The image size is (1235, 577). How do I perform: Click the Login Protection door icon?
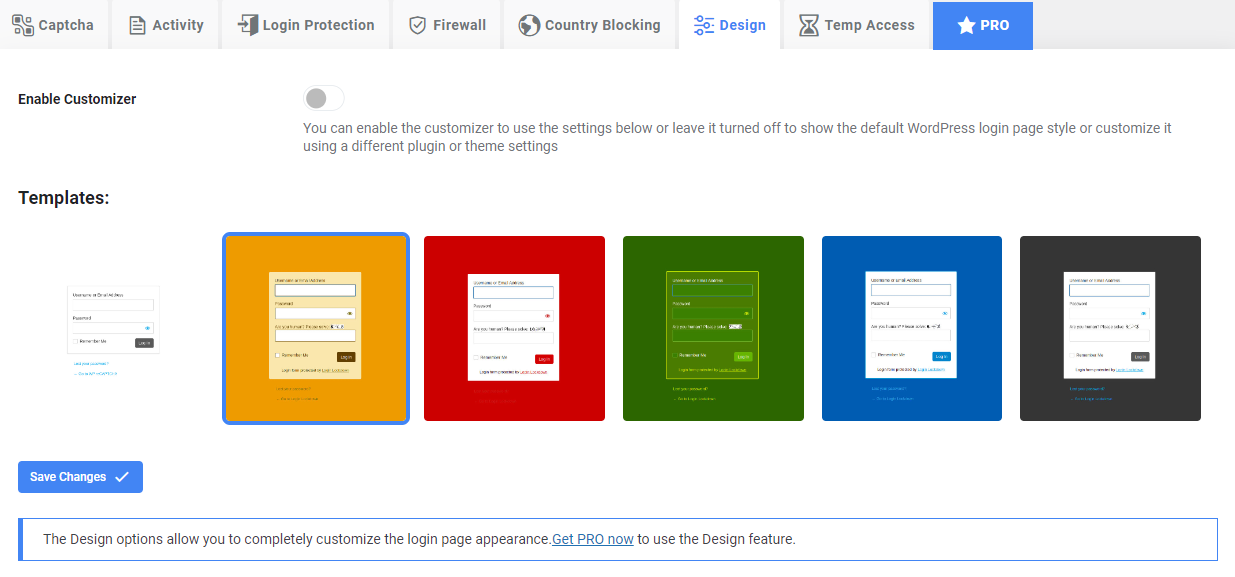(x=247, y=25)
